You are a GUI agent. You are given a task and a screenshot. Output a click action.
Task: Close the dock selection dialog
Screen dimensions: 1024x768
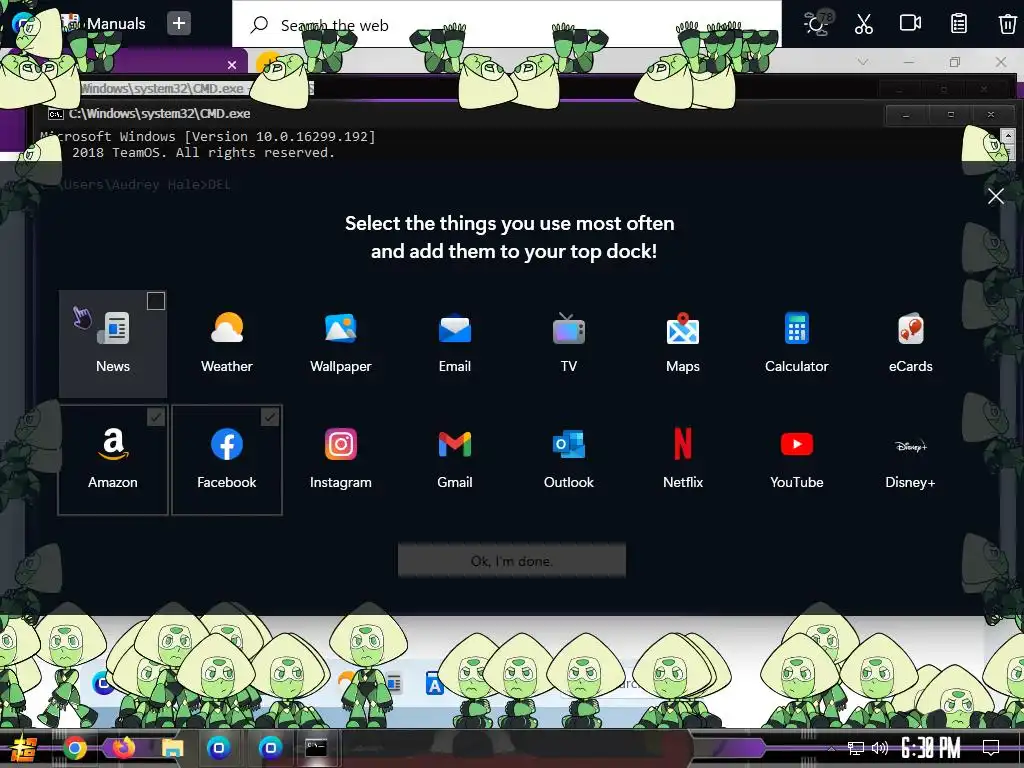pyautogui.click(x=996, y=196)
